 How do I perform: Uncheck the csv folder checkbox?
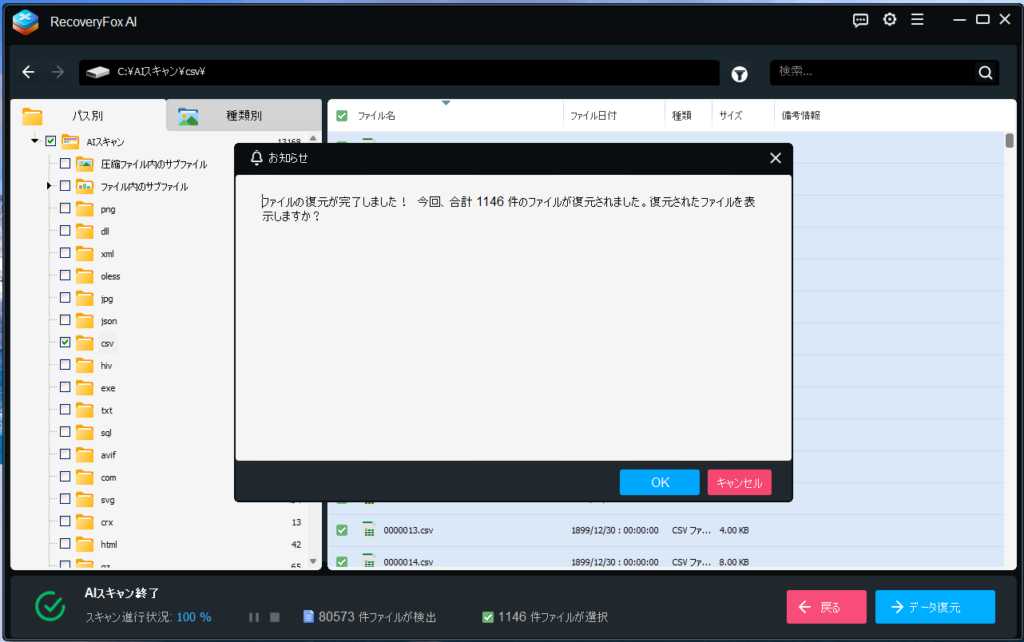coord(65,343)
